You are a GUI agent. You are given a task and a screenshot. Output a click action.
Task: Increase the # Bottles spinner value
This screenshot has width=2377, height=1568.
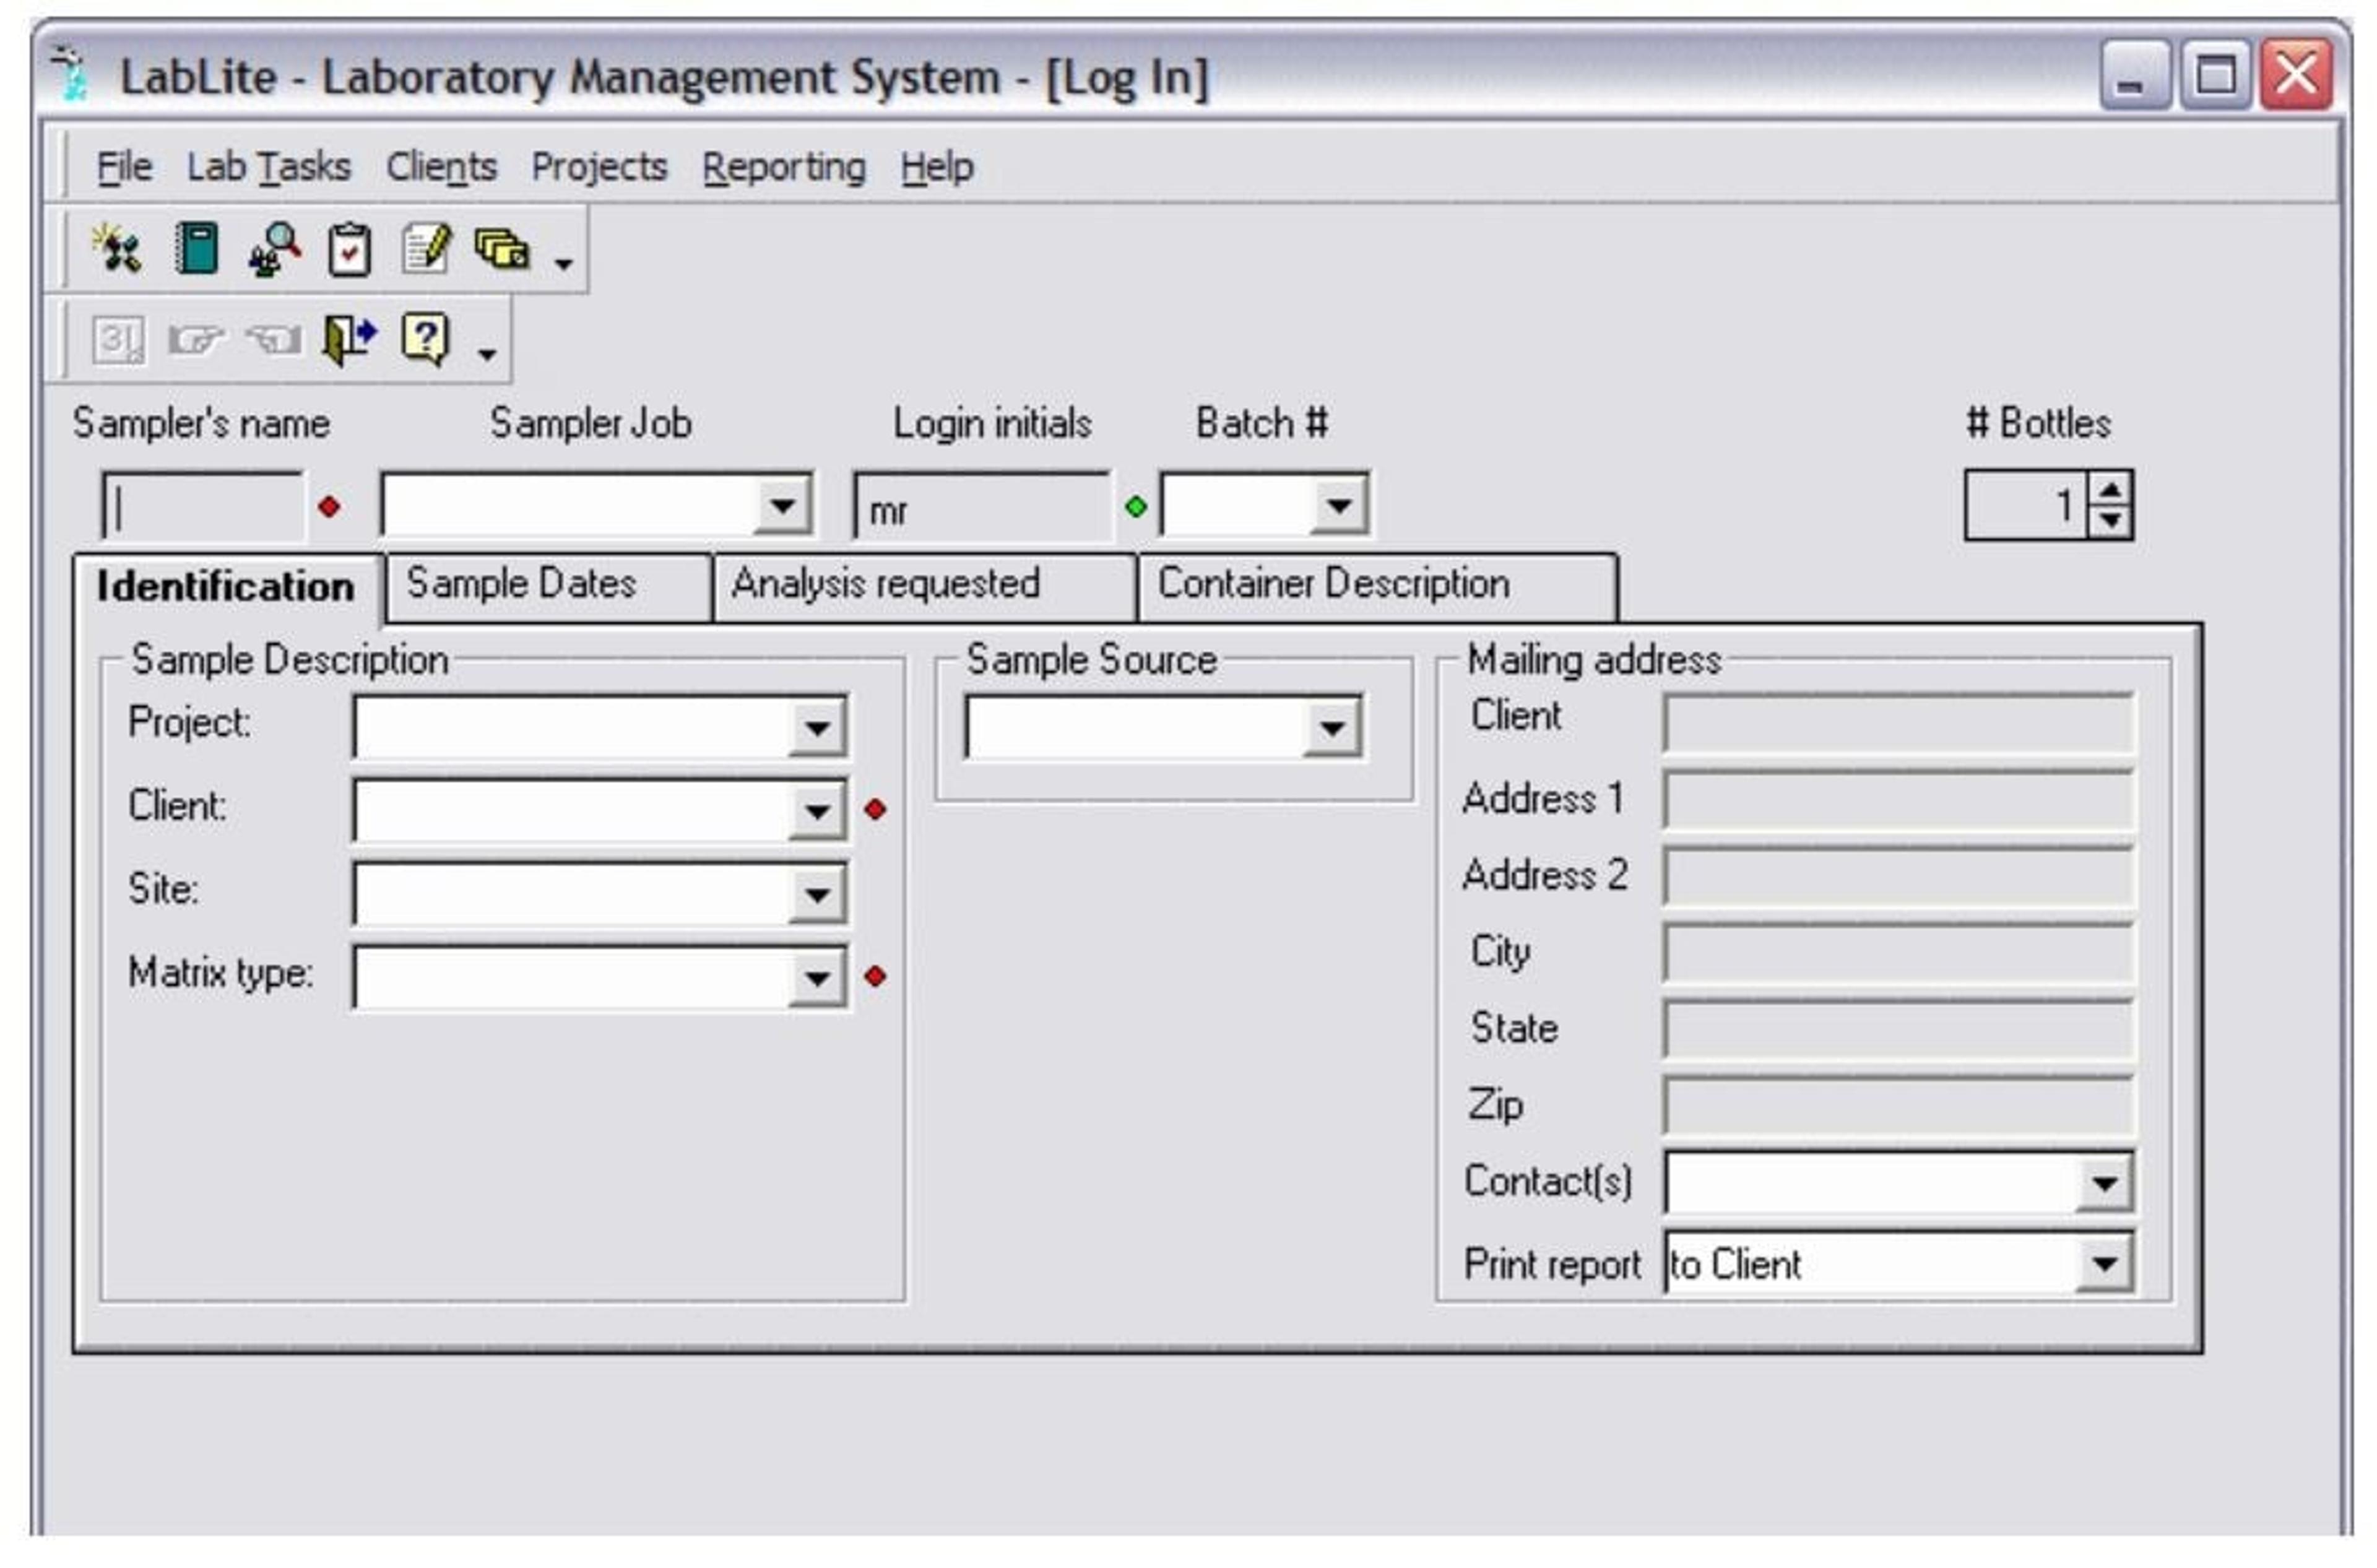point(2110,491)
